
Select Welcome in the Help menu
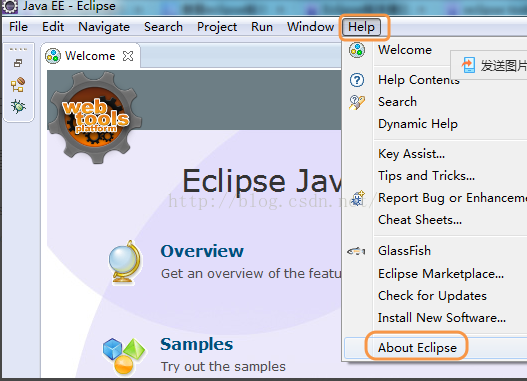[405, 50]
